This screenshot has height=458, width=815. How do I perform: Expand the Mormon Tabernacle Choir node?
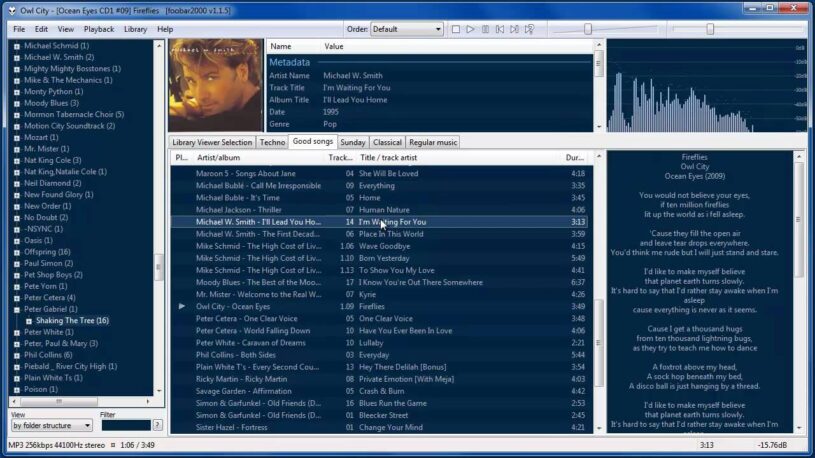click(17, 115)
